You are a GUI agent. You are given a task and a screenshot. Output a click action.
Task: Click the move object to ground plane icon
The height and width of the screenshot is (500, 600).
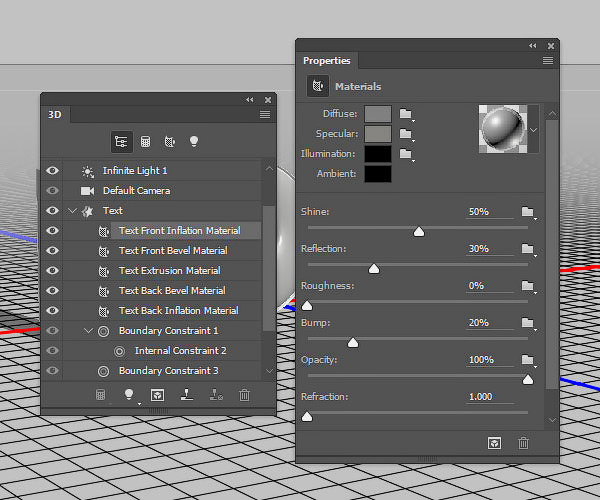pyautogui.click(x=187, y=395)
